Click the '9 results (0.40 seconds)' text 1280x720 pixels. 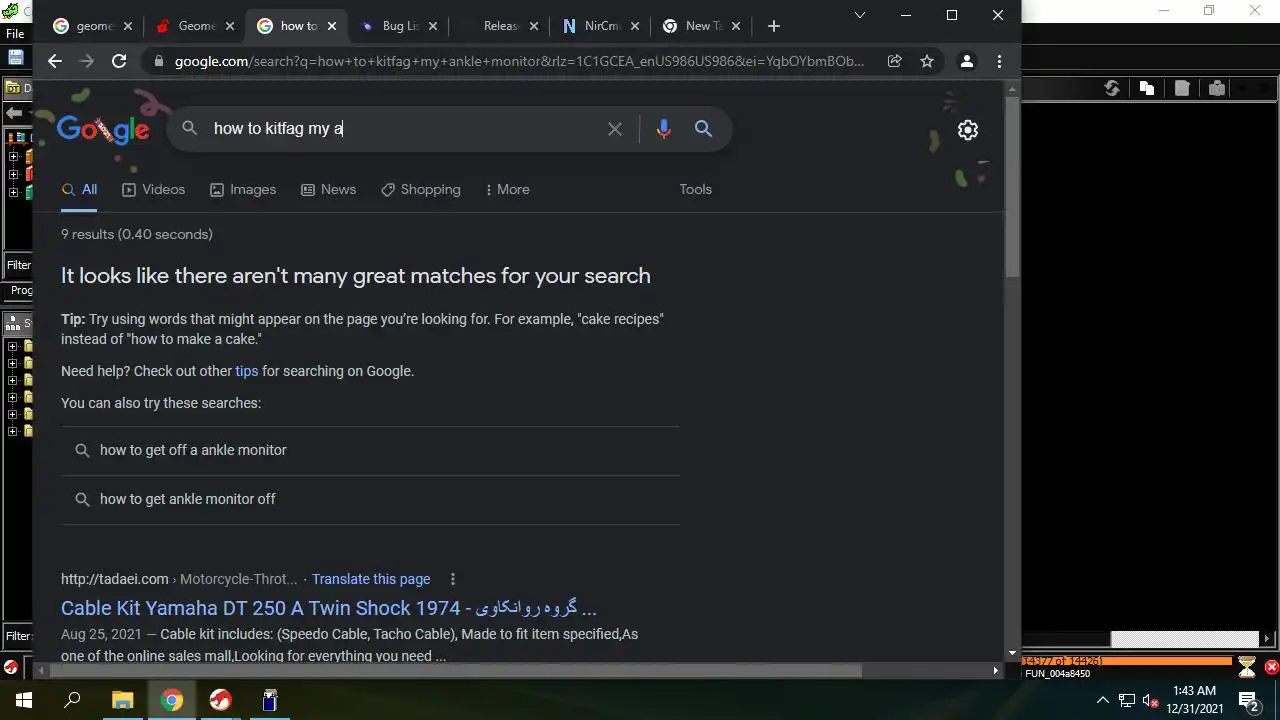pyautogui.click(x=136, y=234)
